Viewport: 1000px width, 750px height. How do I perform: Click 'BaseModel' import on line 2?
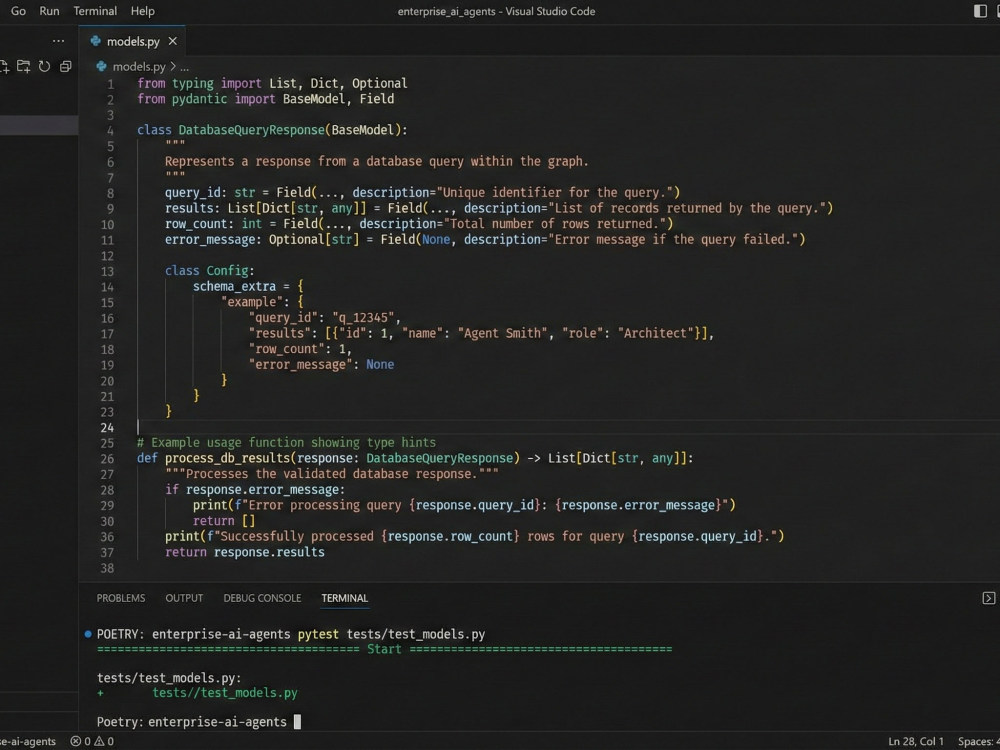point(314,99)
